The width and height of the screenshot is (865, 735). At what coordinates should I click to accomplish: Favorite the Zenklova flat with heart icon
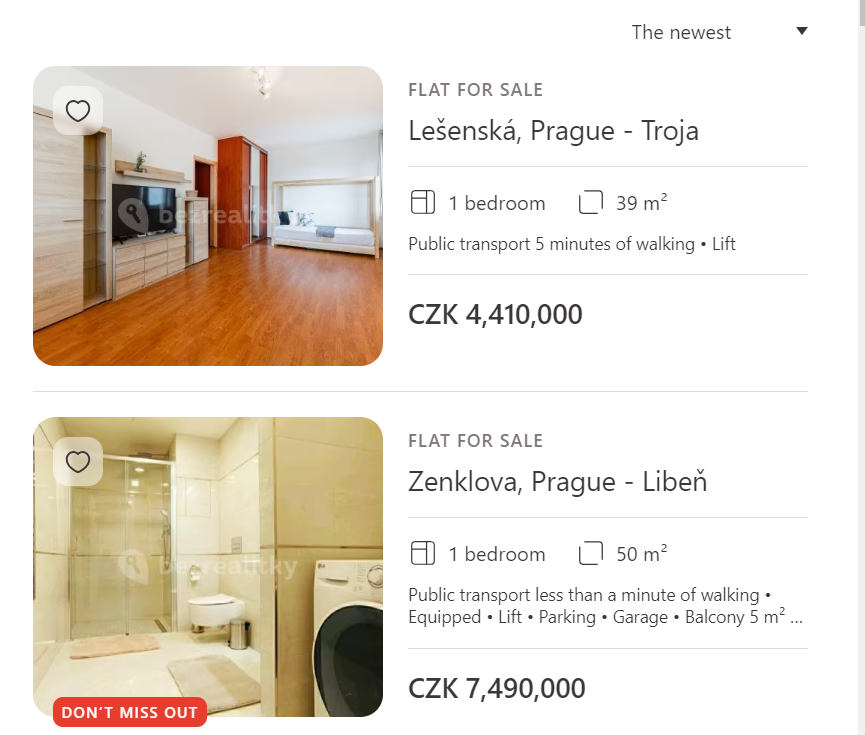click(x=78, y=461)
